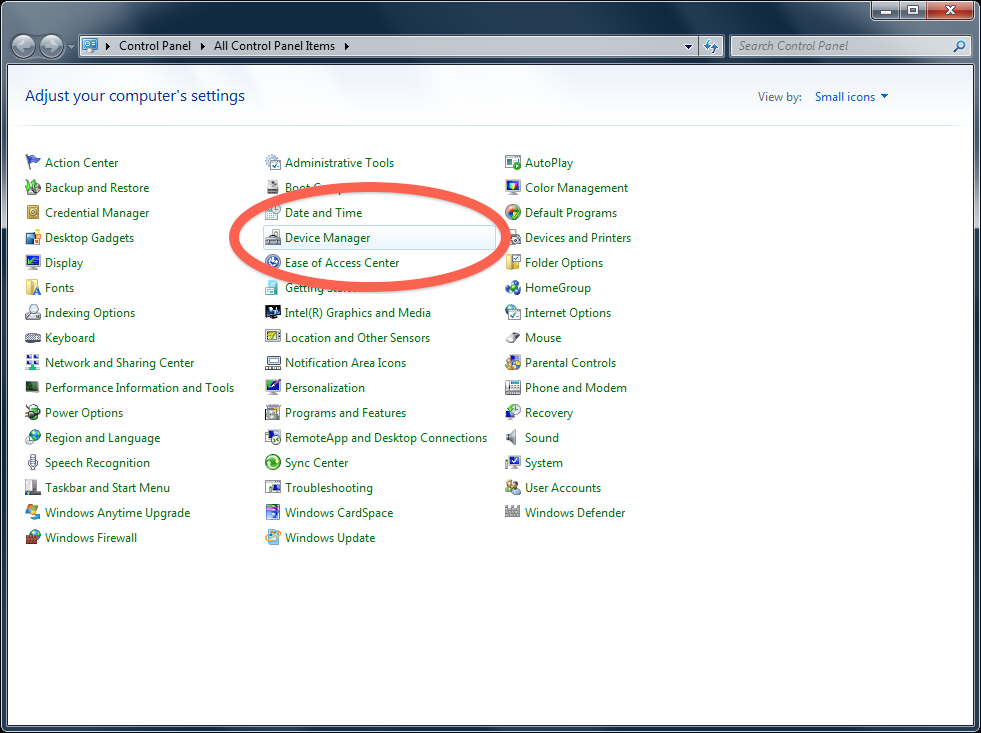Open Sound settings
The height and width of the screenshot is (733, 981).
(541, 437)
